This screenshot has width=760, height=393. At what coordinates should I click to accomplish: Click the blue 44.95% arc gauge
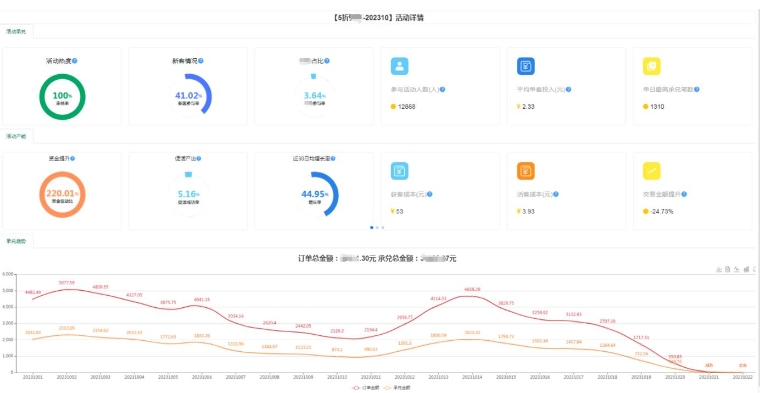pos(315,195)
